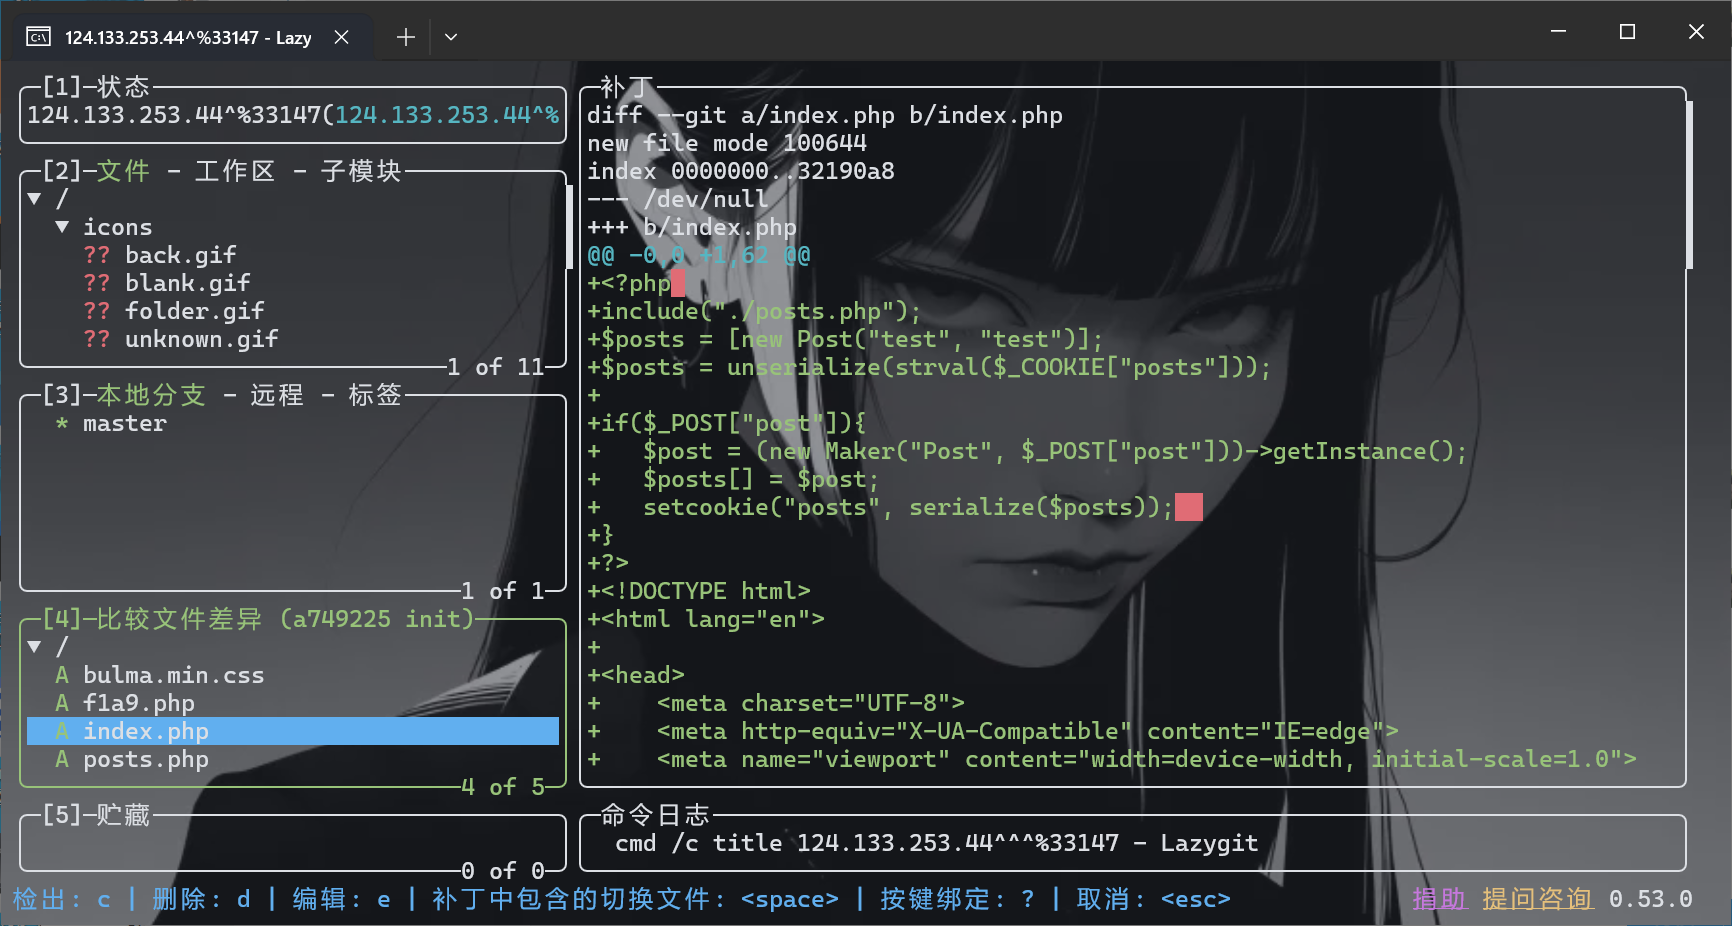This screenshot has width=1732, height=926.
Task: Select the master branch
Action: pyautogui.click(x=124, y=423)
